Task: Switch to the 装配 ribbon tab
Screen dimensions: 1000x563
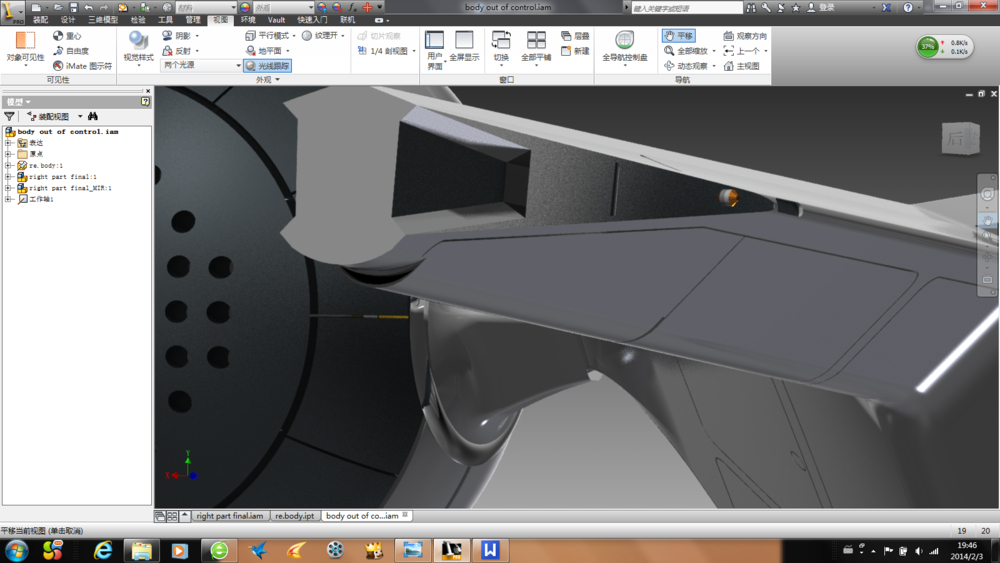Action: click(41, 20)
